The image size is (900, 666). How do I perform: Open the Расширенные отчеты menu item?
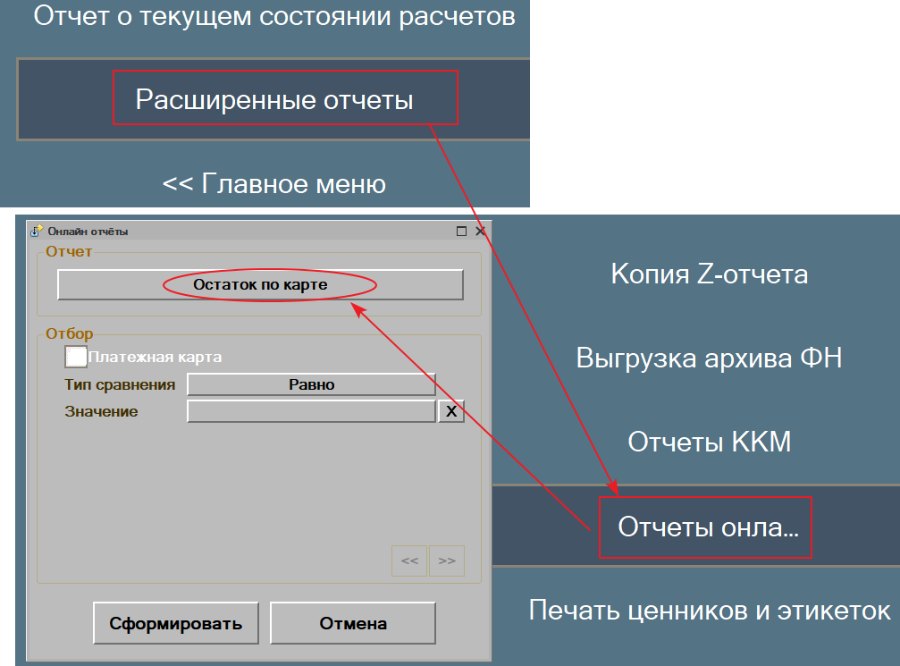pyautogui.click(x=274, y=99)
